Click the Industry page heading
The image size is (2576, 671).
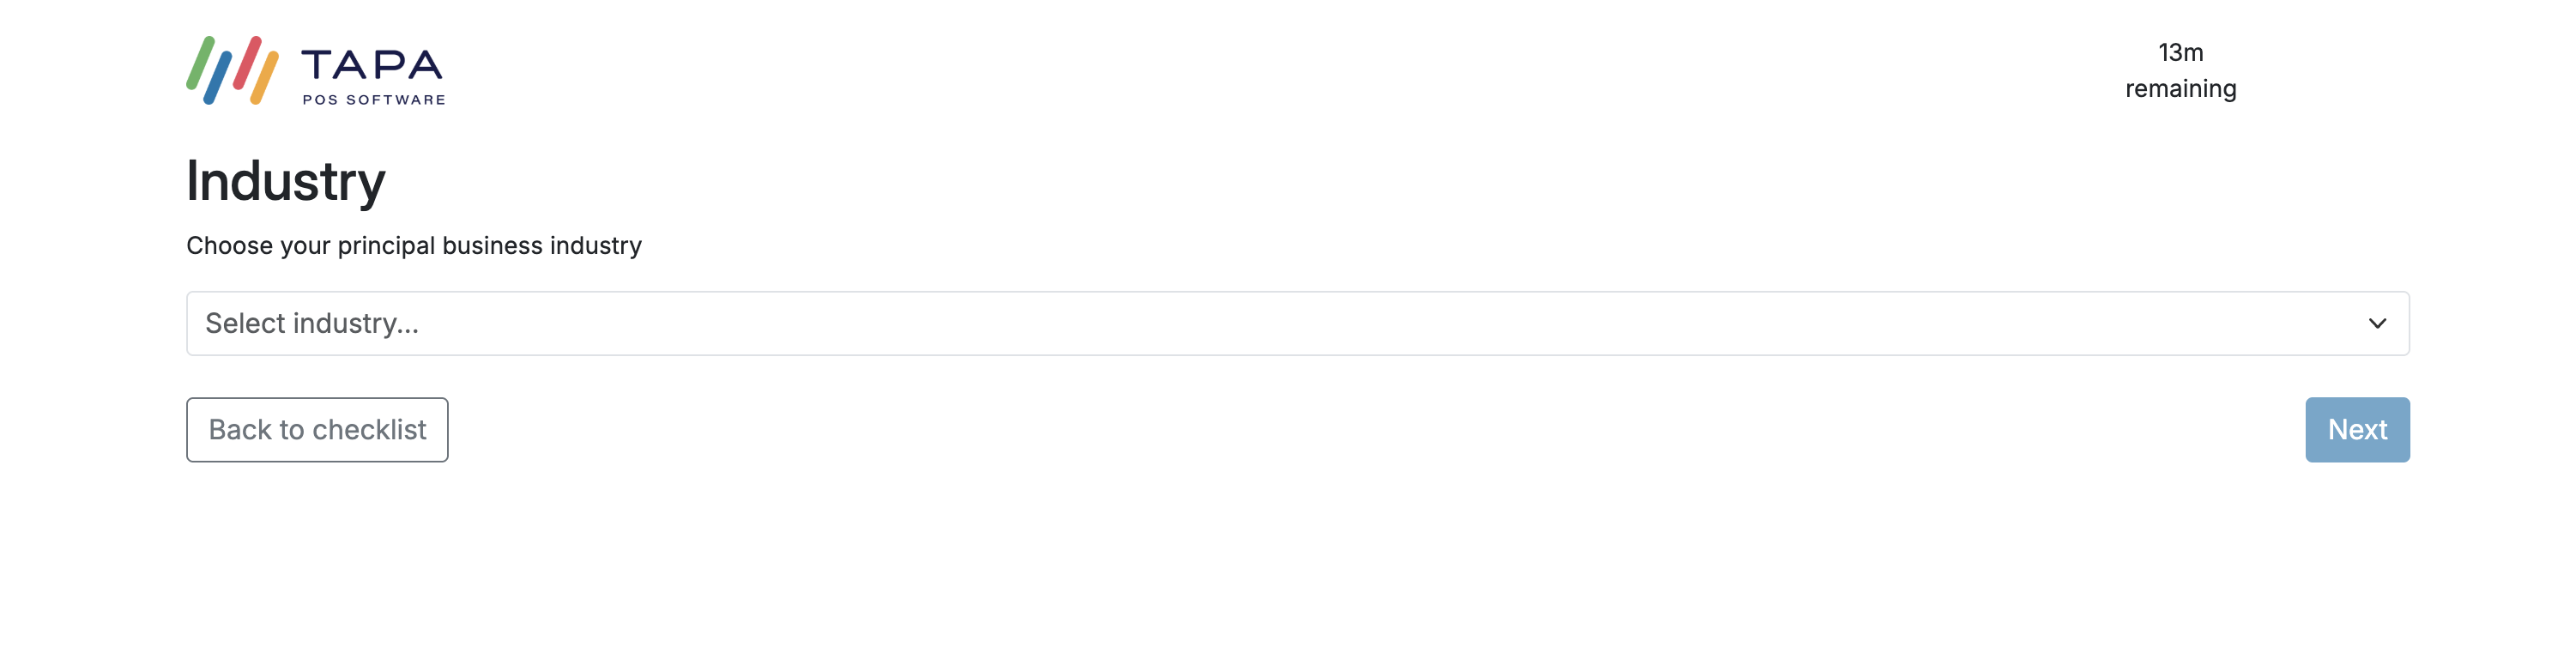pos(286,181)
